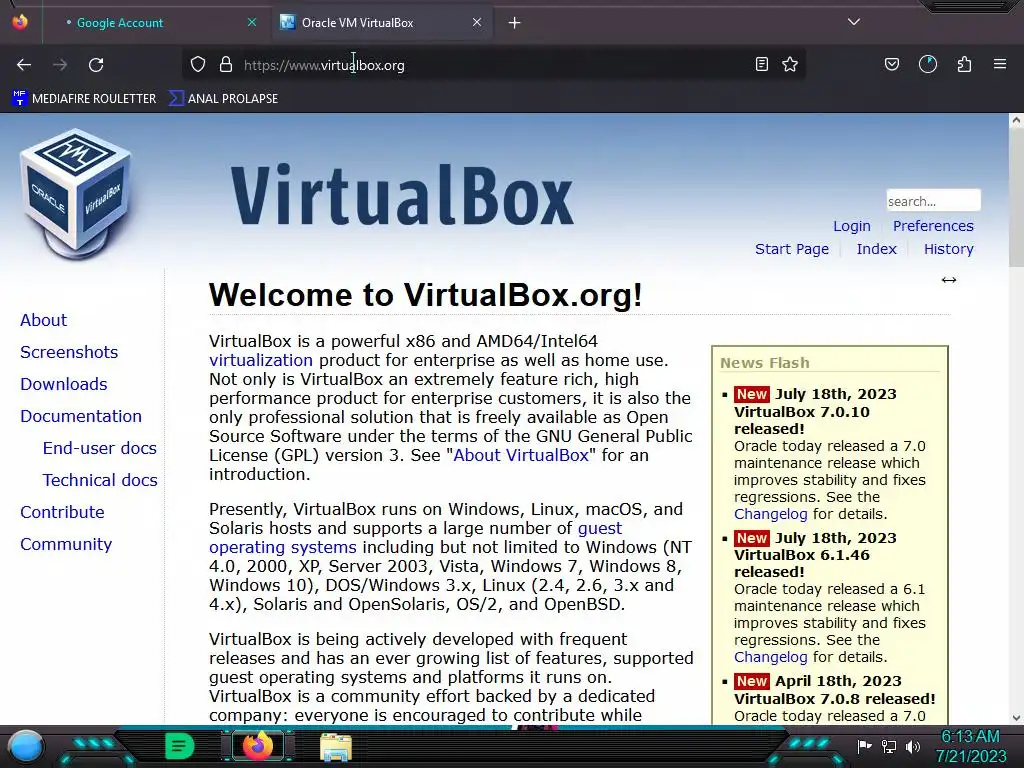This screenshot has height=768, width=1024.
Task: Close the Oracle VM VirtualBox tab
Action: point(477,22)
